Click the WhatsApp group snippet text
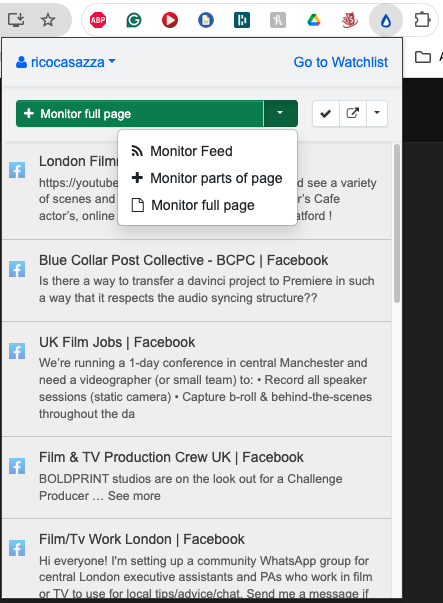The width and height of the screenshot is (443, 603). coord(205,577)
